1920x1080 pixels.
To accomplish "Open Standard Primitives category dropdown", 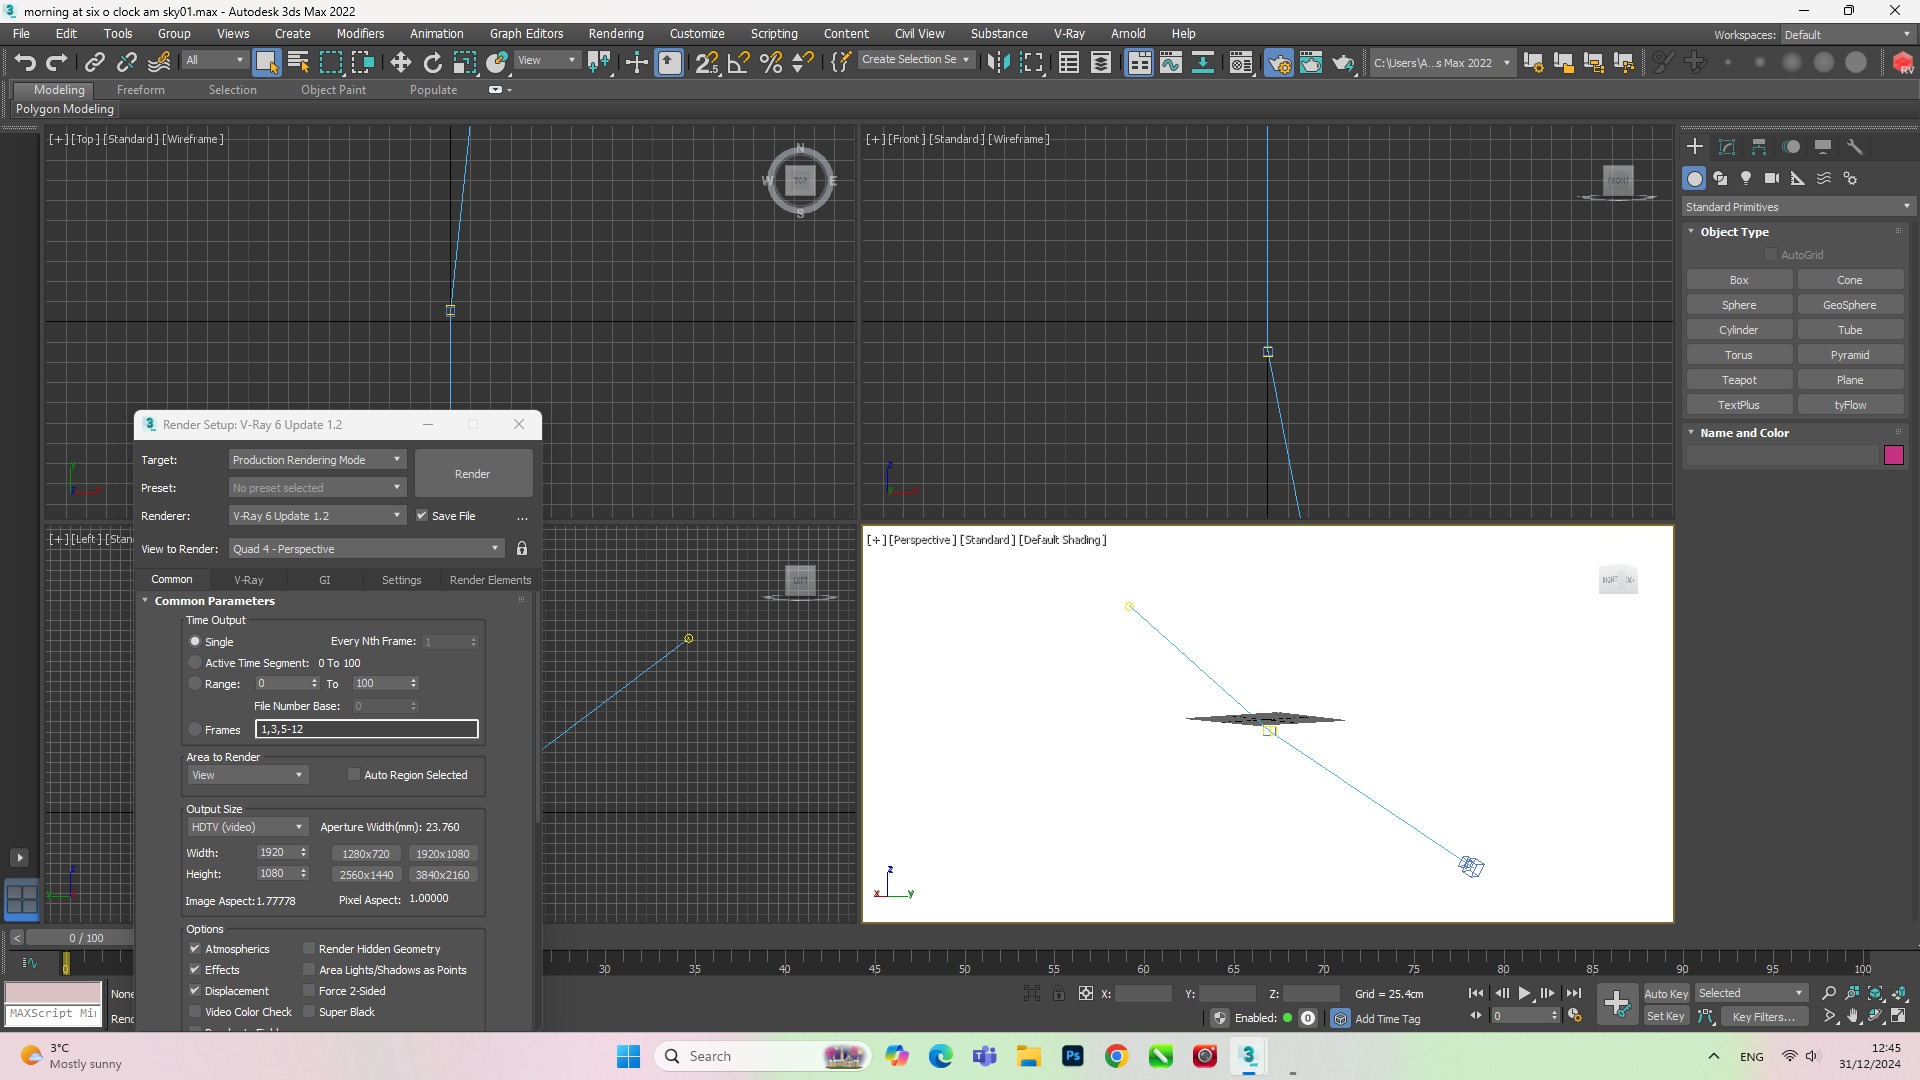I will (x=1797, y=207).
